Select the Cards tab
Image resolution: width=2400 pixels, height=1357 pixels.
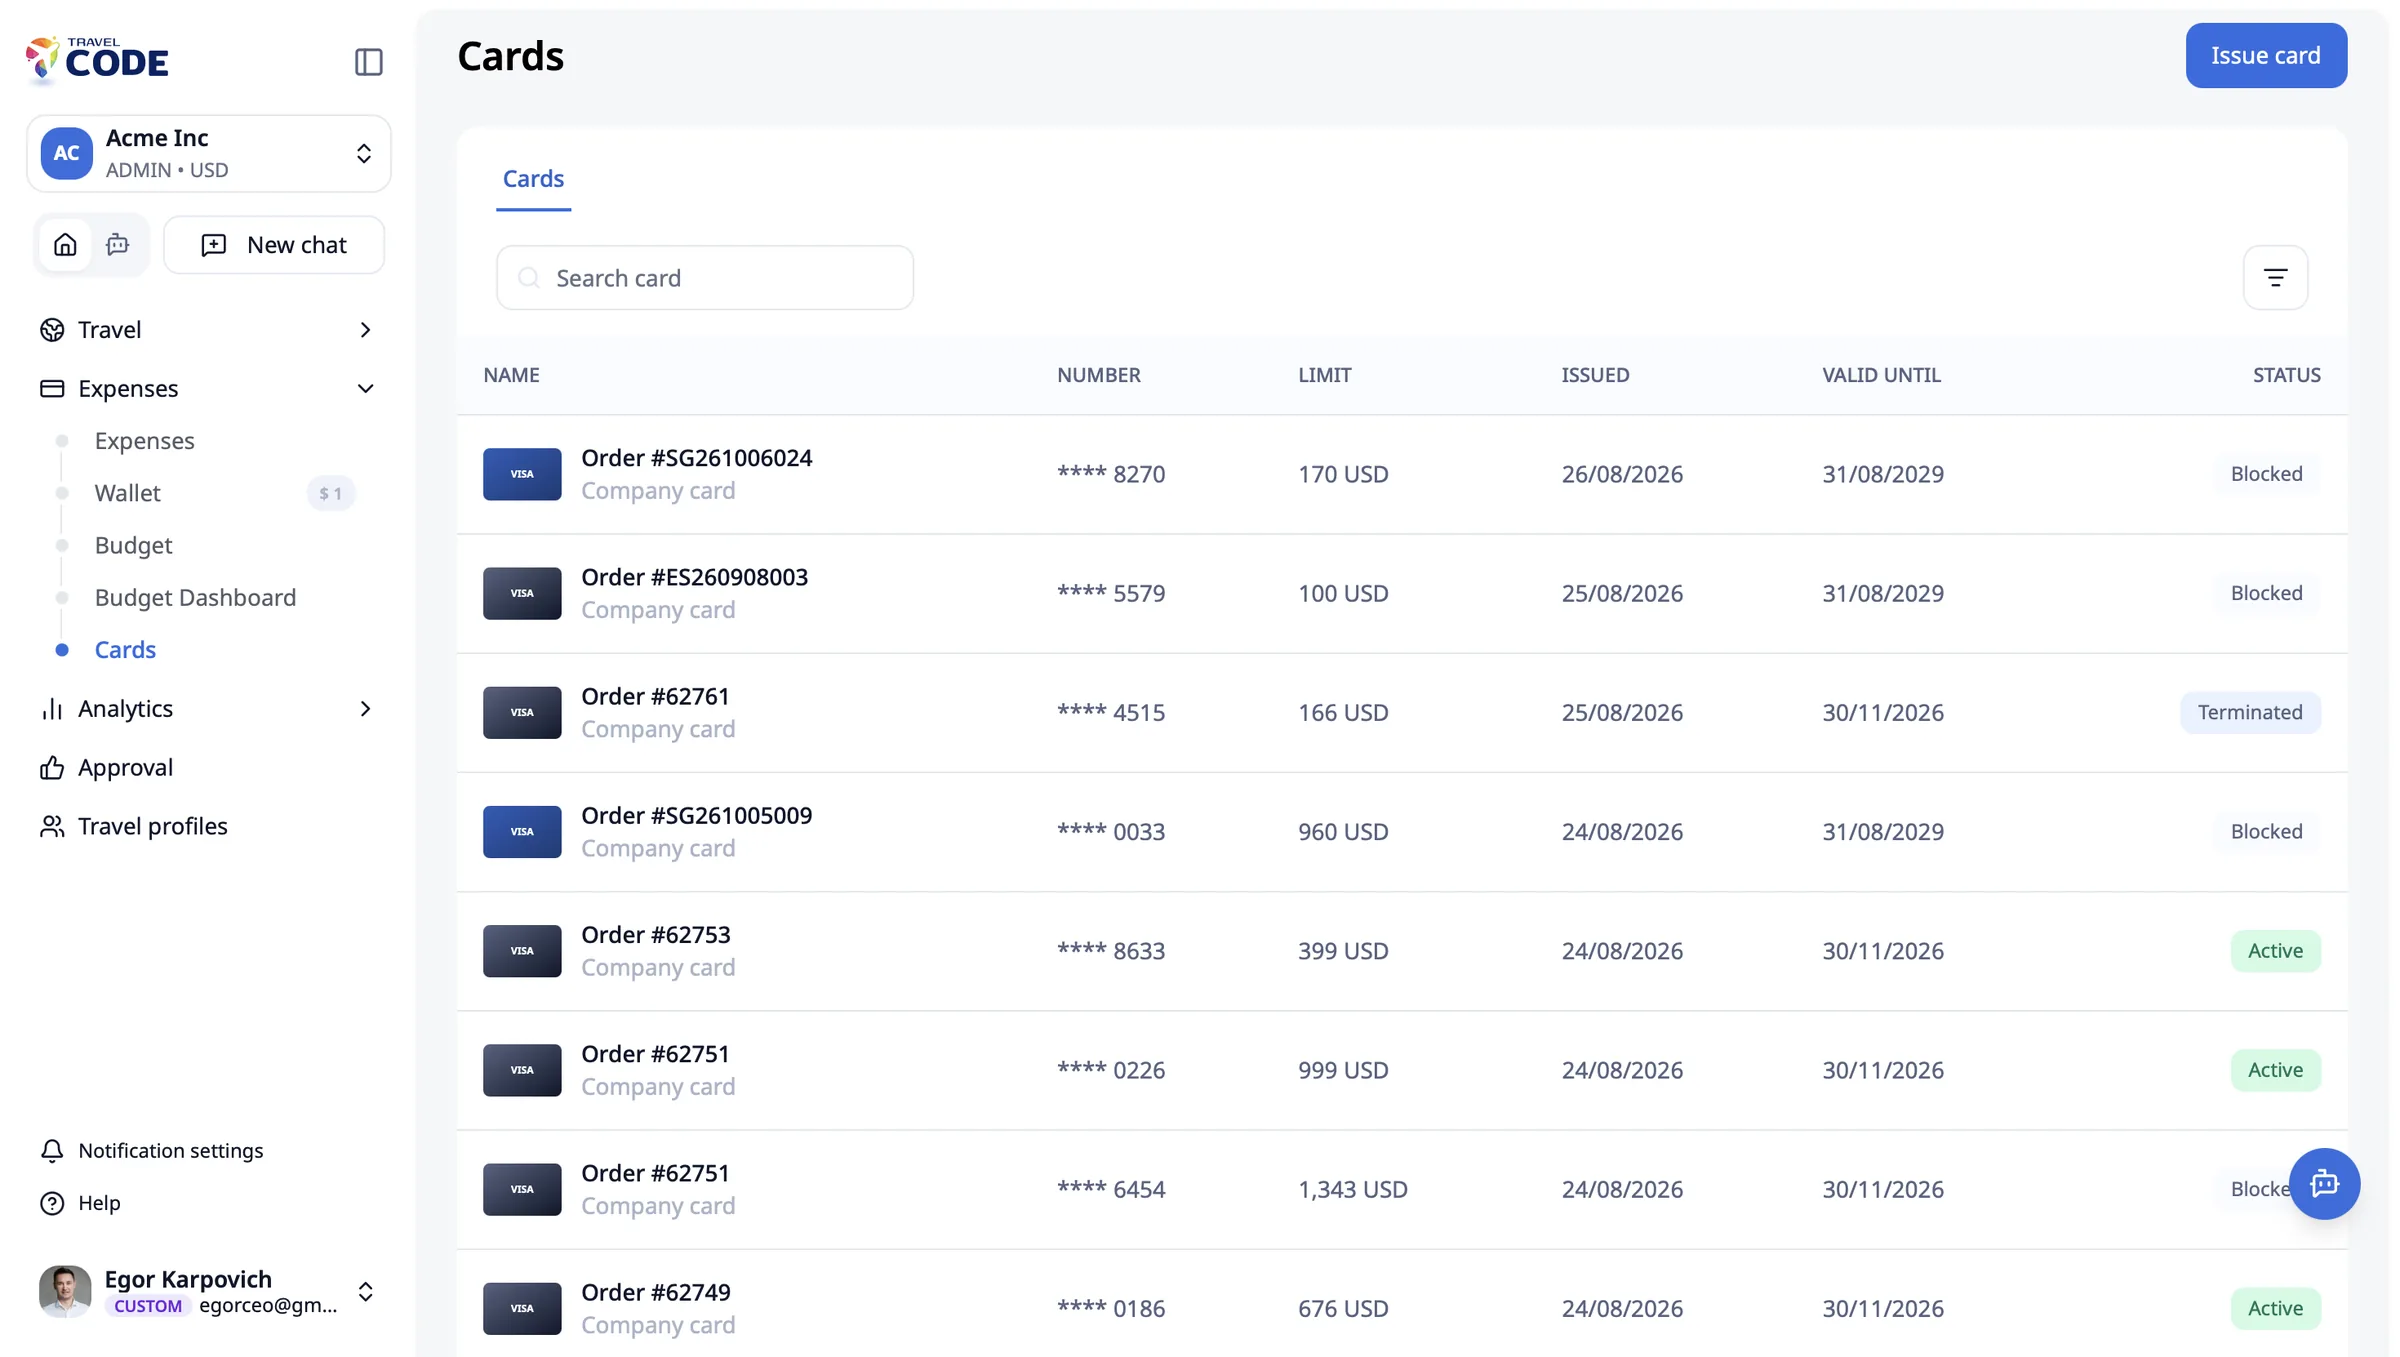[533, 179]
